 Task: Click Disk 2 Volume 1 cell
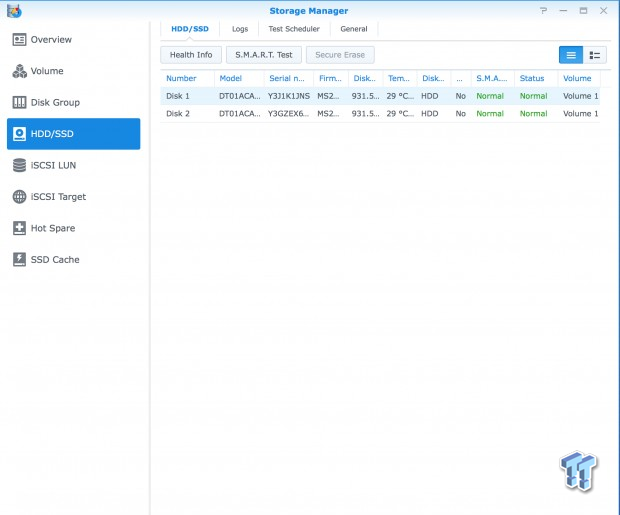580,114
